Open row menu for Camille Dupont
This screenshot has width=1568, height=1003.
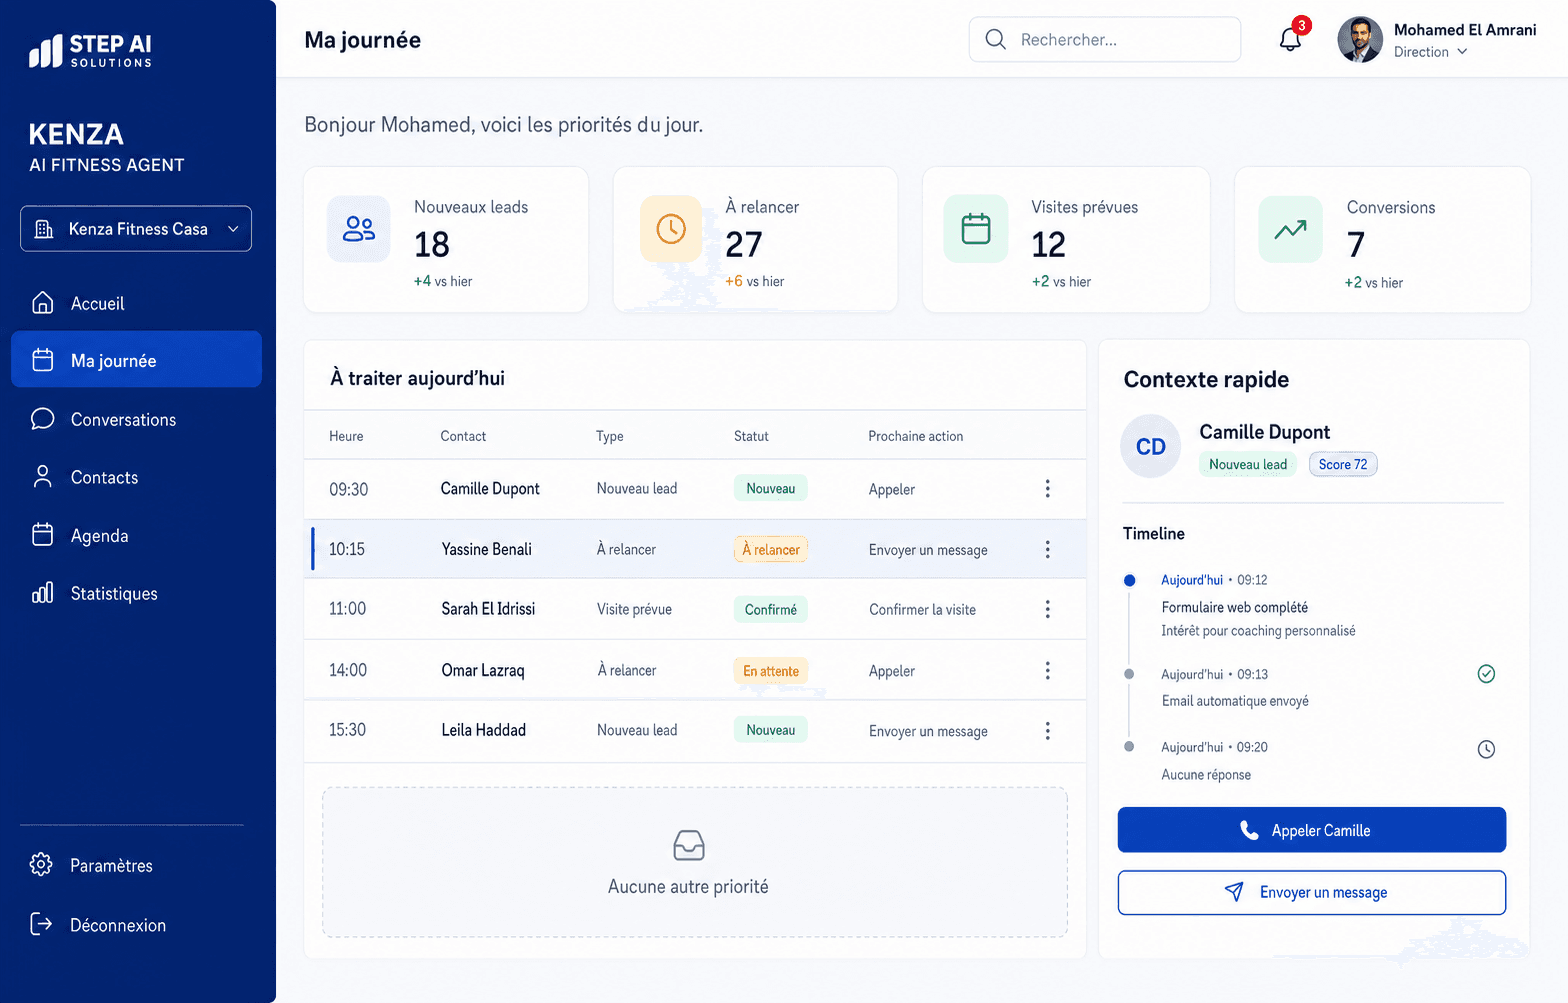[1047, 488]
